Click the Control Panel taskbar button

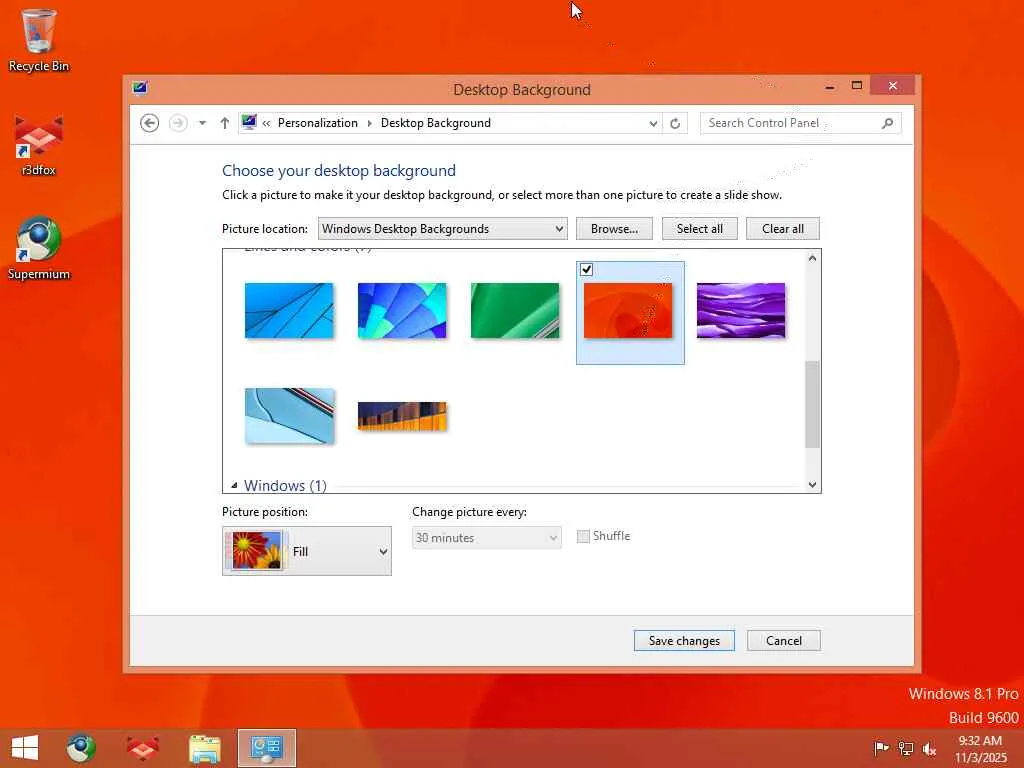266,748
